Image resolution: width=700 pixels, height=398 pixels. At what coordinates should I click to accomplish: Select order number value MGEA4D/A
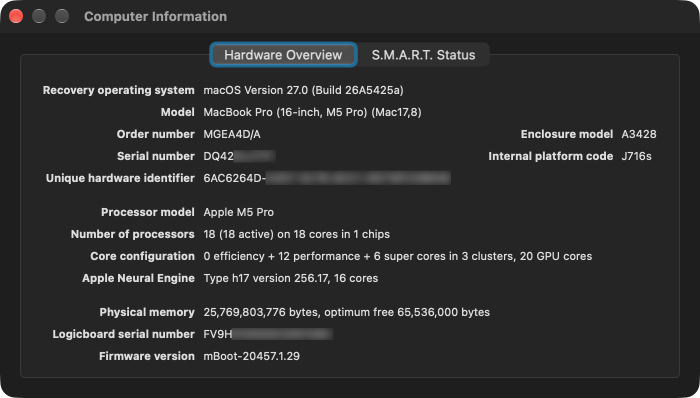click(232, 134)
